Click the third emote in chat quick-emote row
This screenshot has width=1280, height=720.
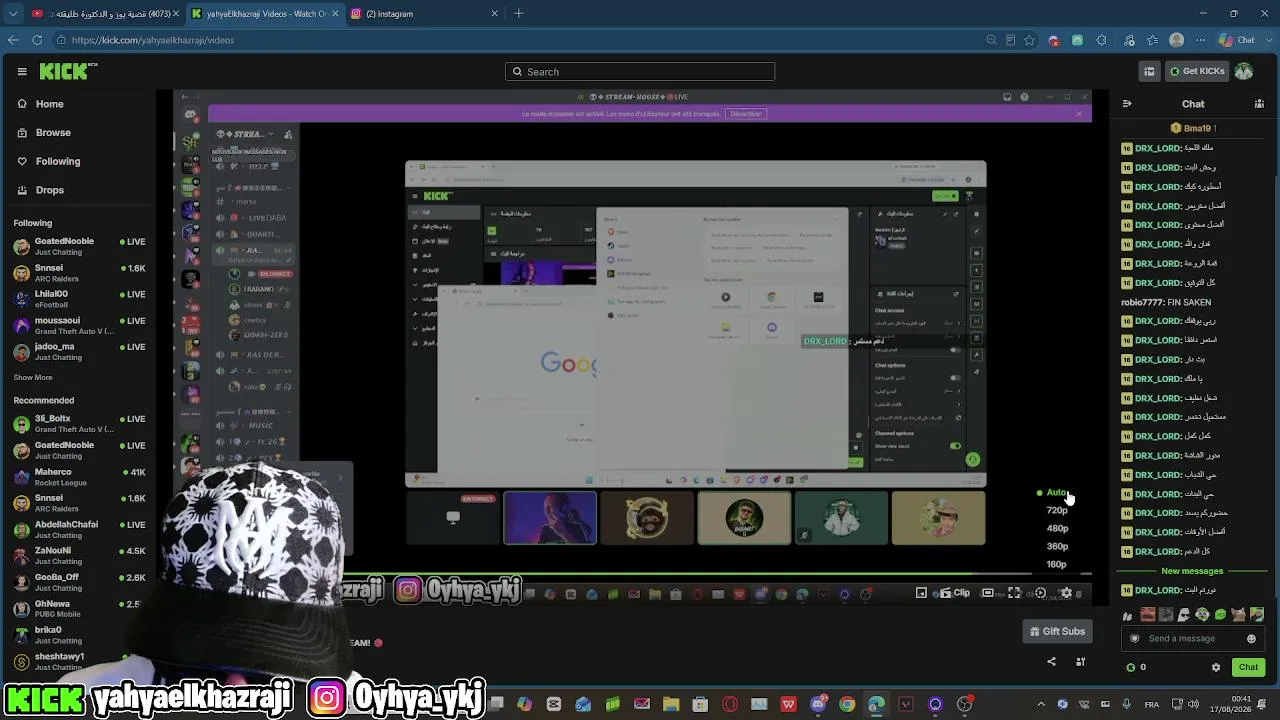1166,614
